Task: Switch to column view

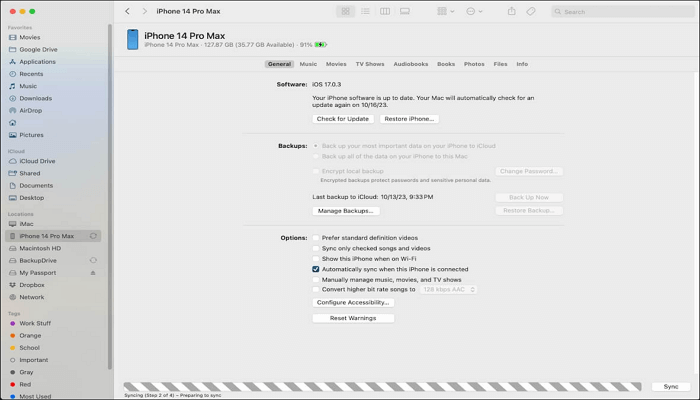Action: pos(385,11)
